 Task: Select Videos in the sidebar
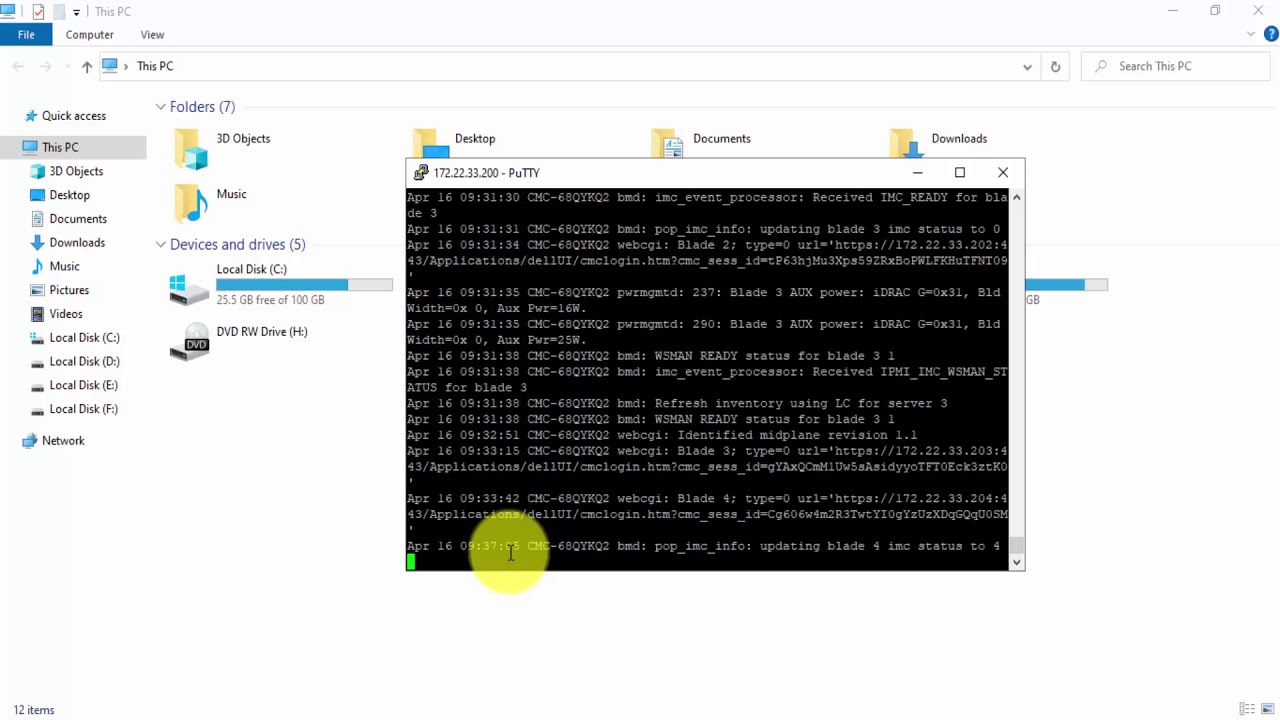tap(66, 314)
